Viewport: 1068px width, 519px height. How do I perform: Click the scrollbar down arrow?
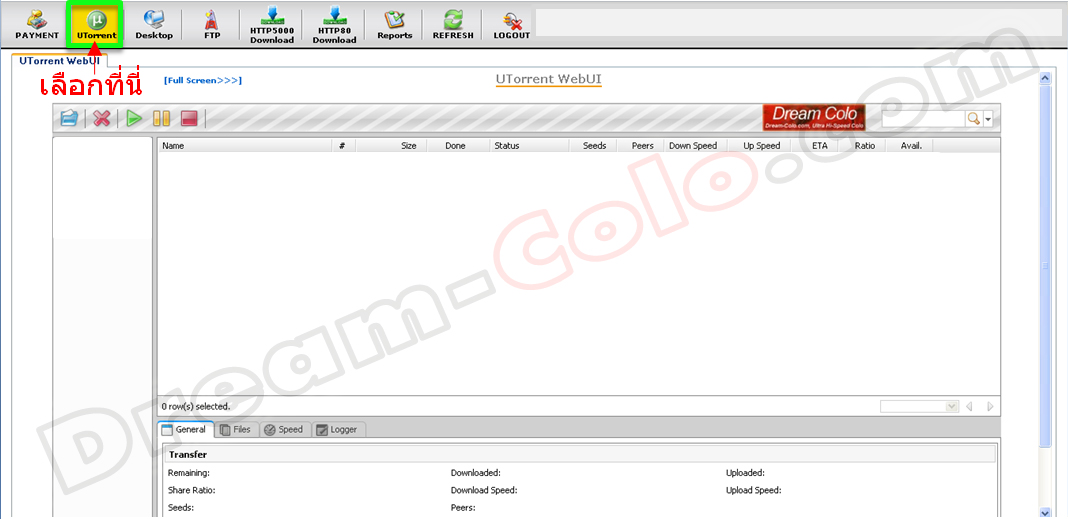[1046, 512]
